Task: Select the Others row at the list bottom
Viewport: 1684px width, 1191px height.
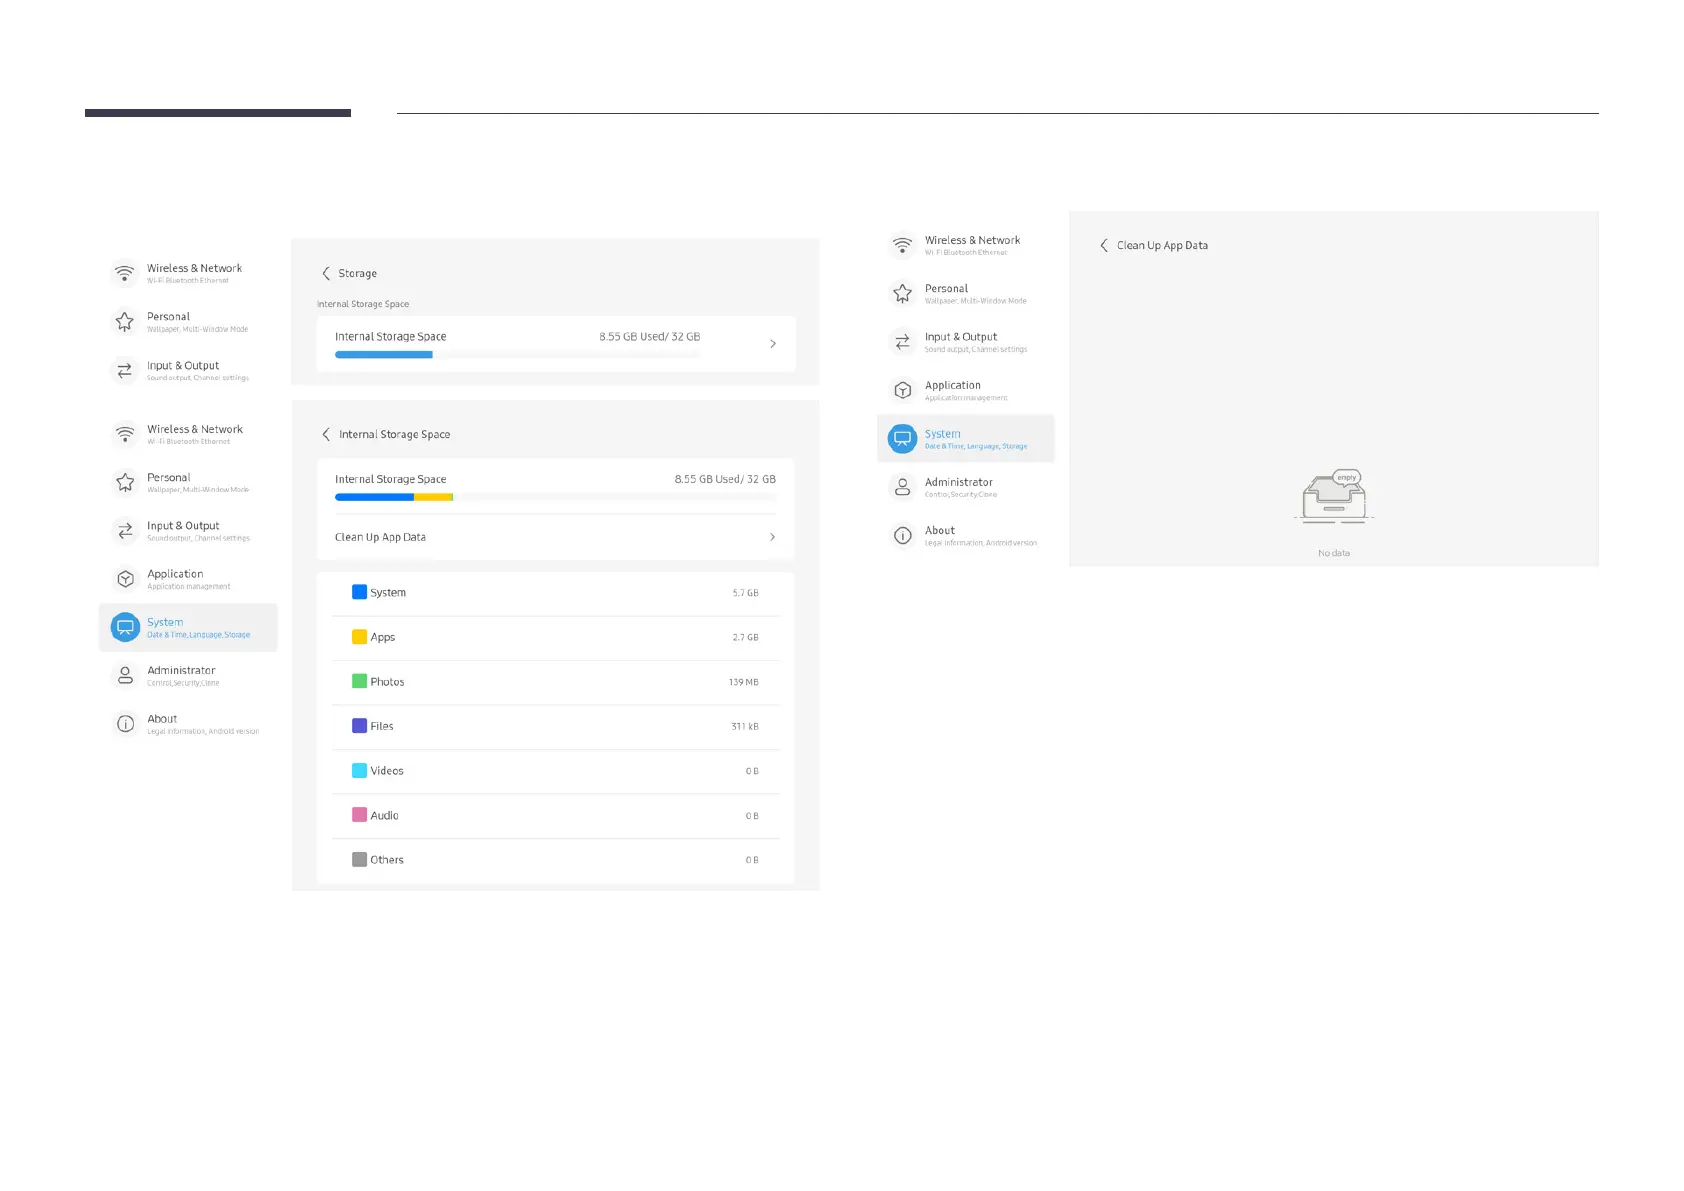Action: pyautogui.click(x=555, y=860)
